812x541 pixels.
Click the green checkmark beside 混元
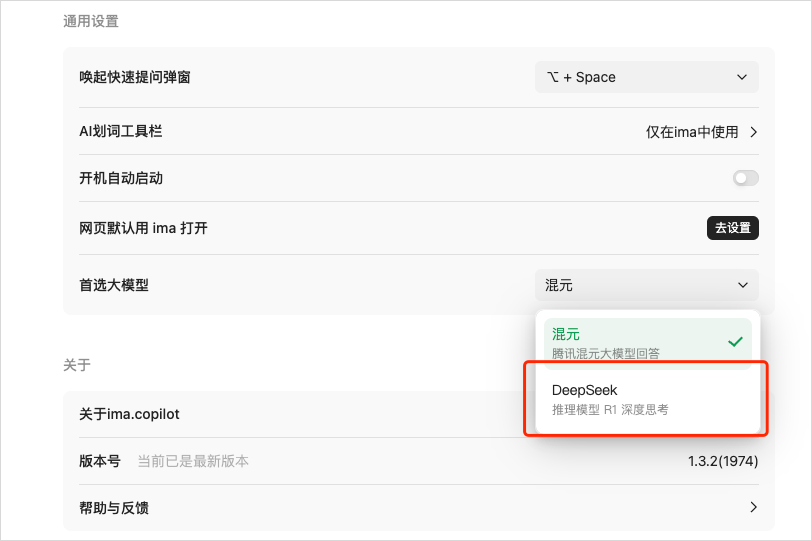click(x=735, y=342)
